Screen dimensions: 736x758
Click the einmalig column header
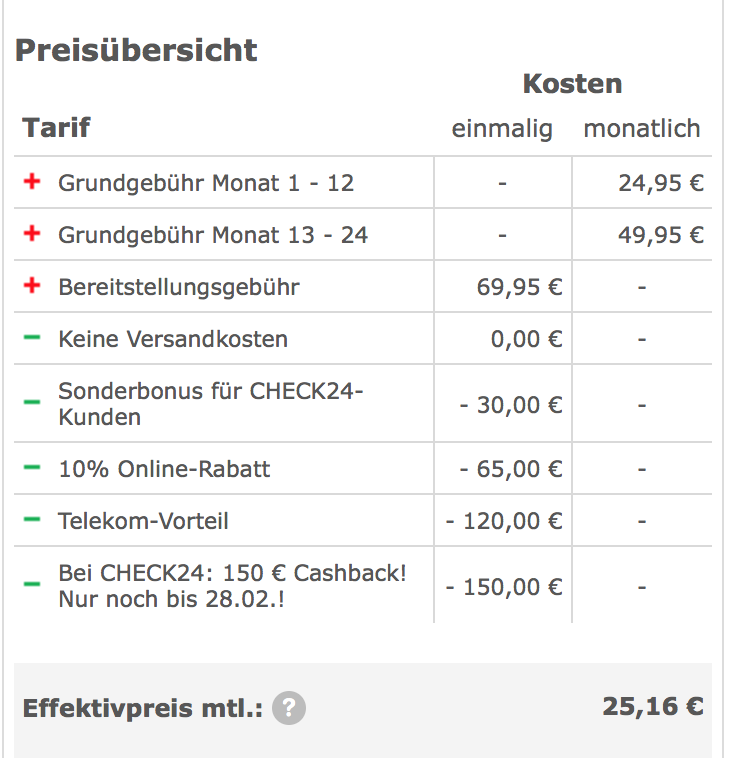[502, 129]
